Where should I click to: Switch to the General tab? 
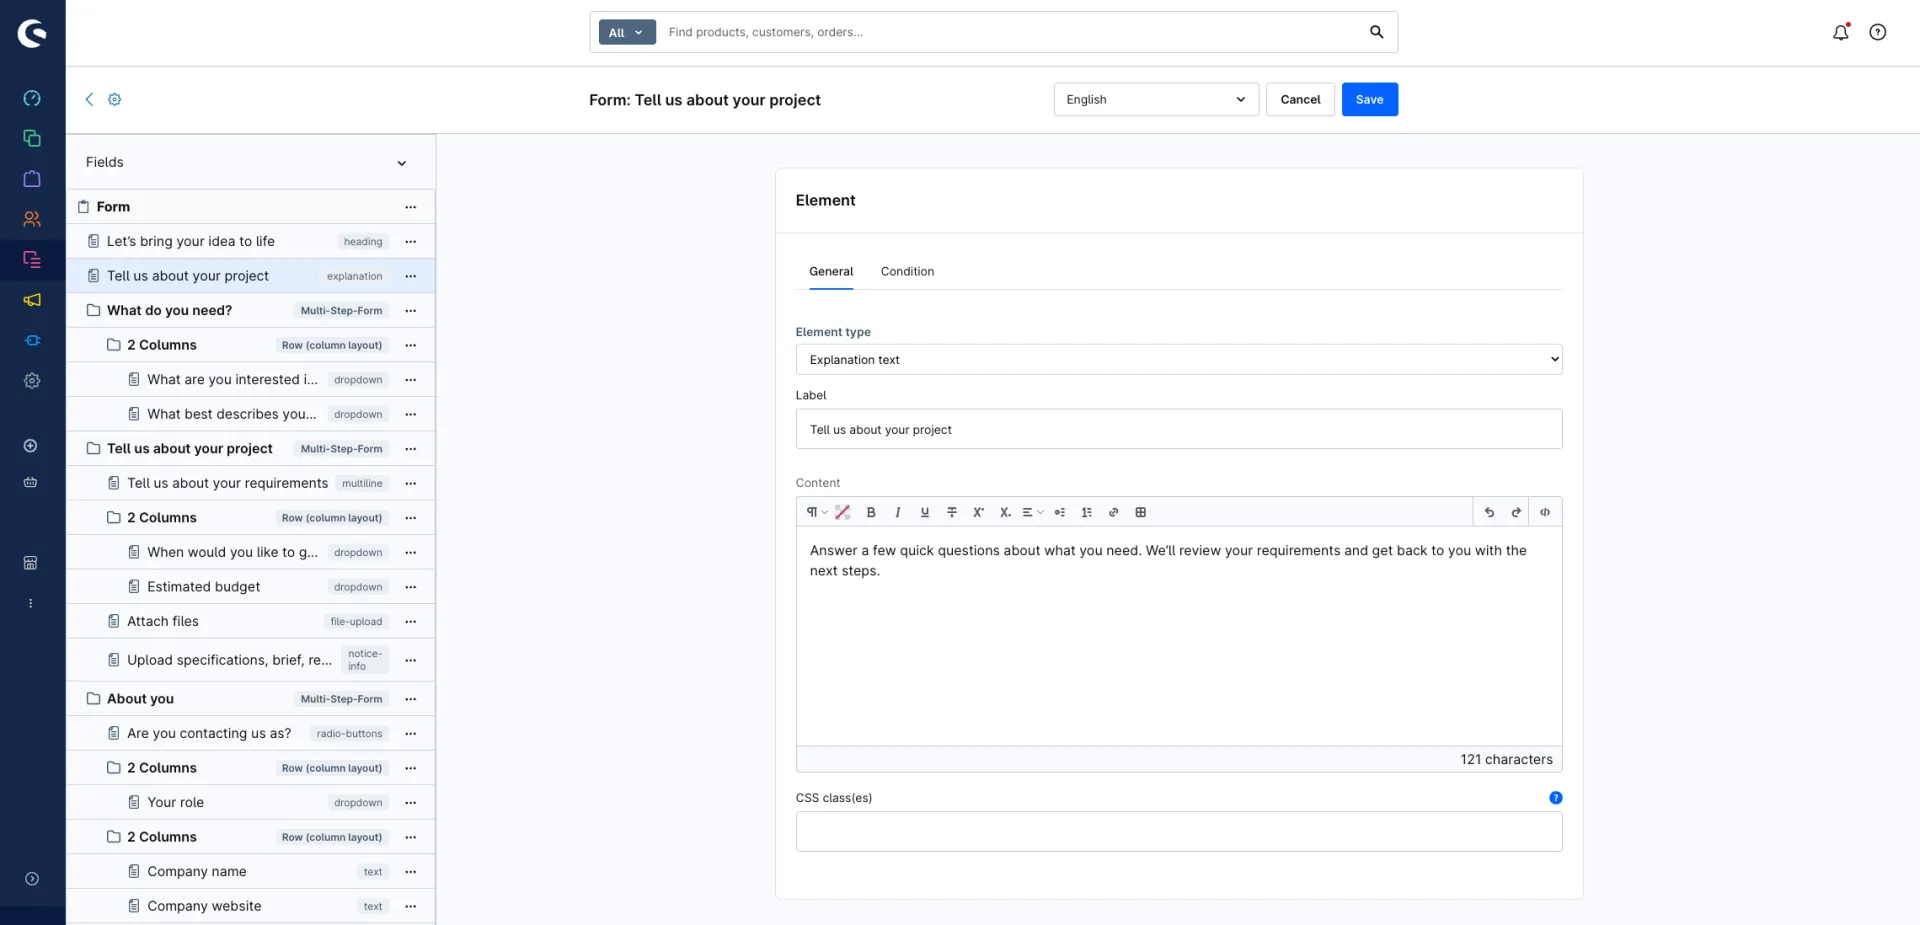pyautogui.click(x=831, y=272)
